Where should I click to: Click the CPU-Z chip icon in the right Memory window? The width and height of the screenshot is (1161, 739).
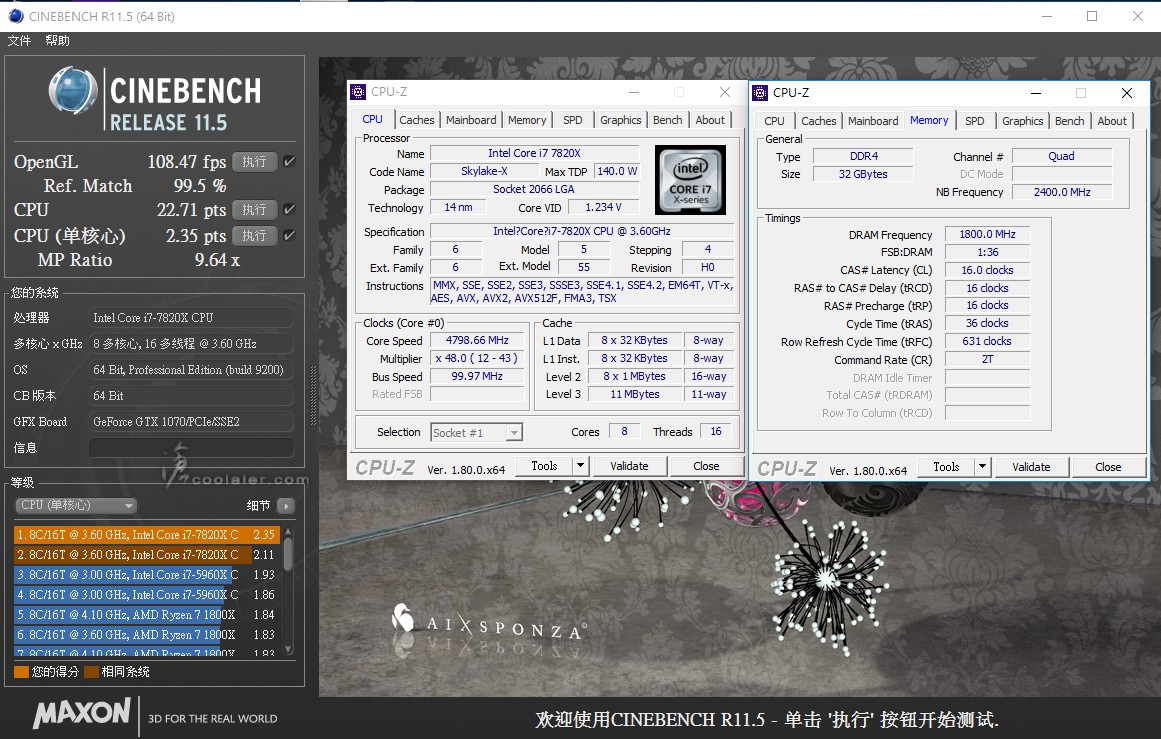760,93
